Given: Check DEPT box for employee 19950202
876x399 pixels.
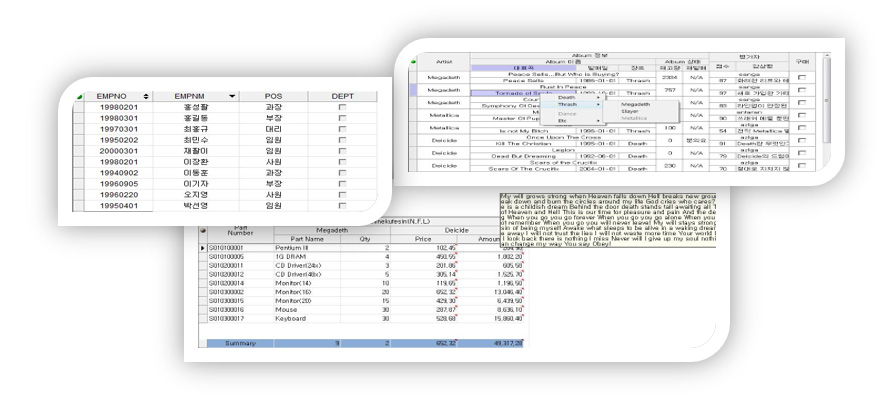Looking at the screenshot, I should coord(342,140).
